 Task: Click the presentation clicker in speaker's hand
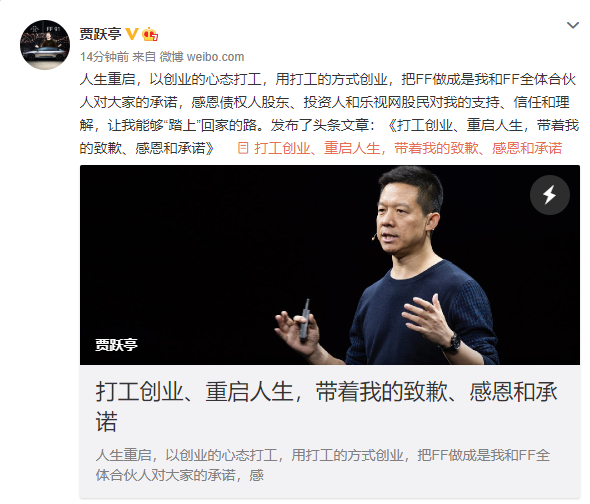point(305,318)
